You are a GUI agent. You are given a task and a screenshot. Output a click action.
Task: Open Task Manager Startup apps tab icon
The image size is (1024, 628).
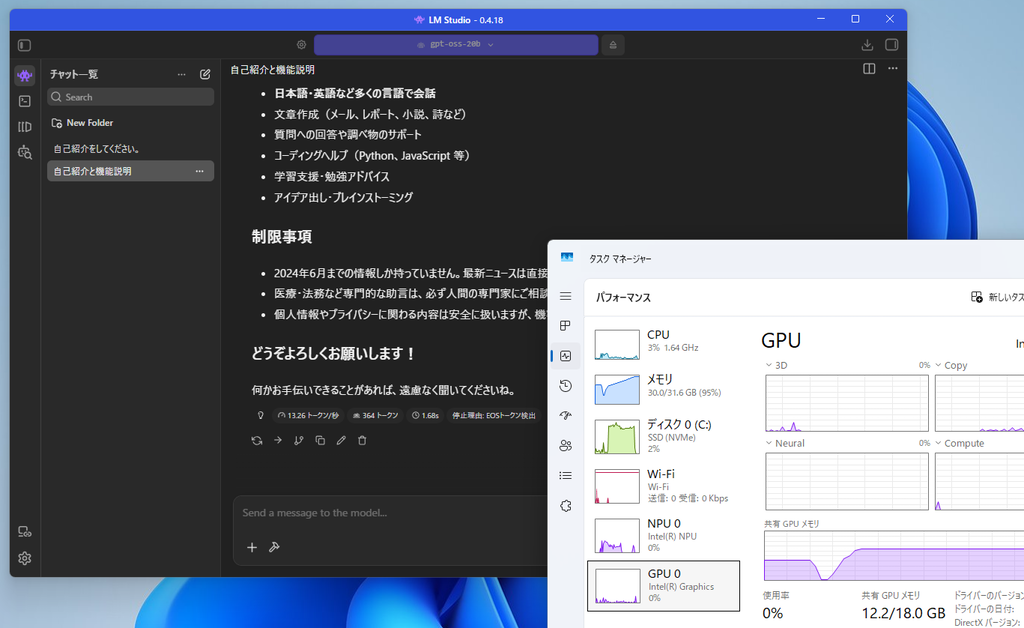click(x=566, y=416)
